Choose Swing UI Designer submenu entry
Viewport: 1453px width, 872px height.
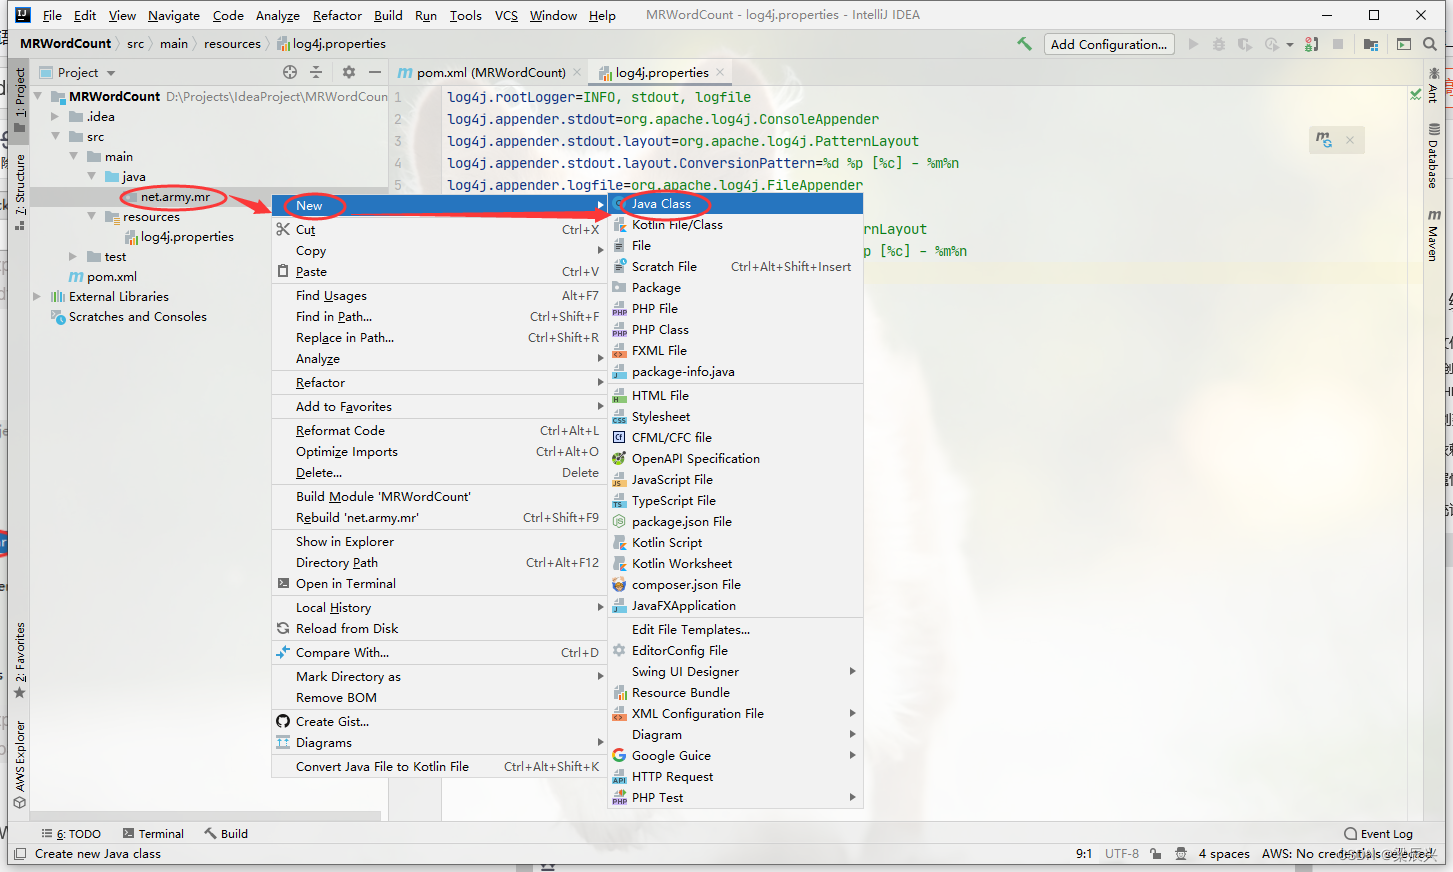pos(735,672)
